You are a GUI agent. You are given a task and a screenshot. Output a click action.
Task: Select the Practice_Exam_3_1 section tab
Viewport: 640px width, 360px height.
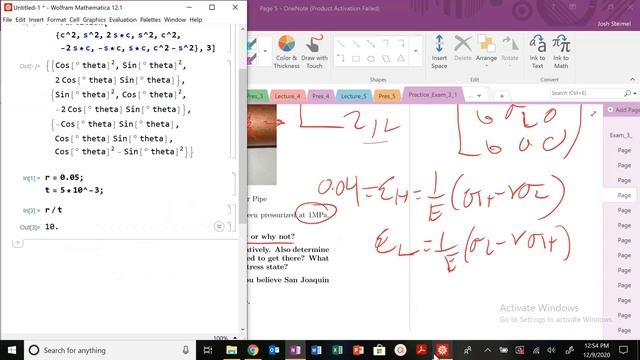pos(433,95)
